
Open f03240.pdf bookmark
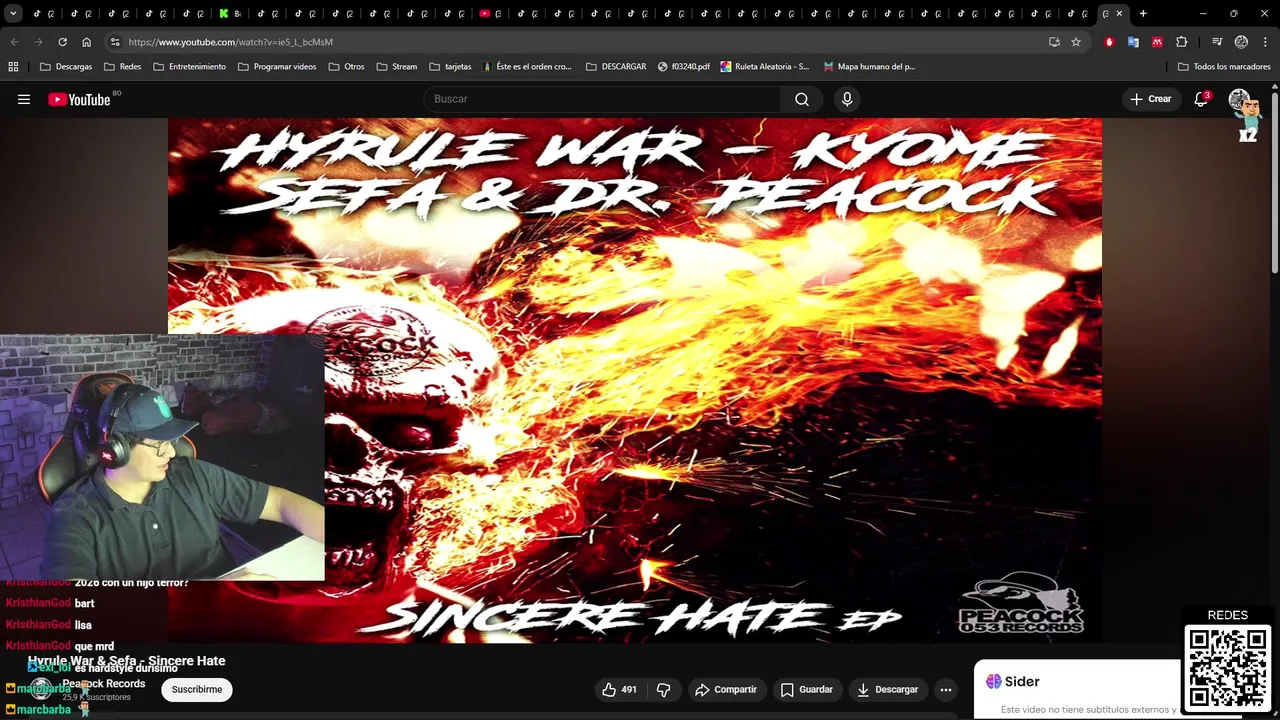[684, 67]
